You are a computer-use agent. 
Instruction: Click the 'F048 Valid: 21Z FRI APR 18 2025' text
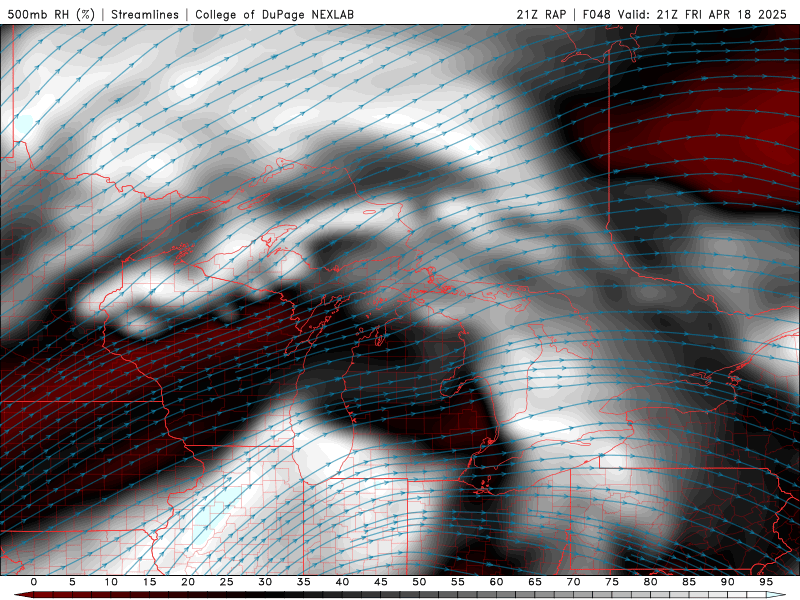click(685, 14)
